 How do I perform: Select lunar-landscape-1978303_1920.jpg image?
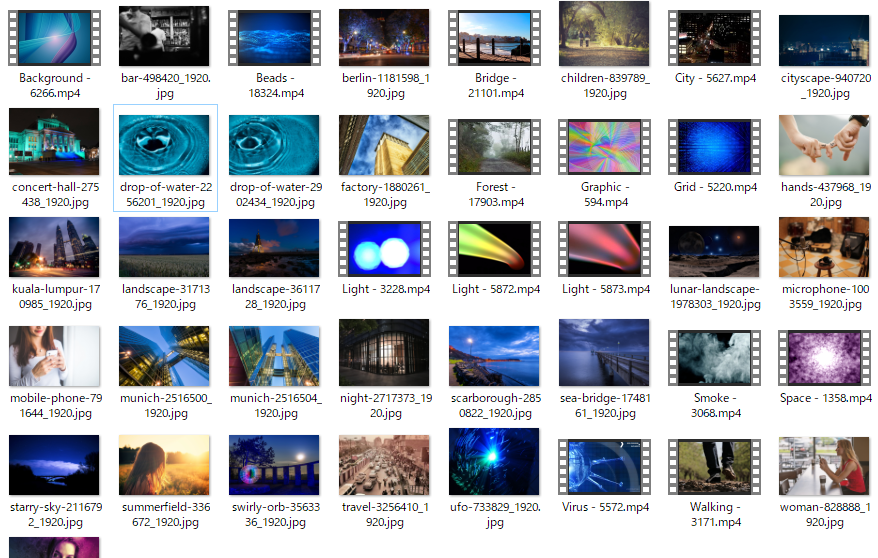tap(714, 251)
